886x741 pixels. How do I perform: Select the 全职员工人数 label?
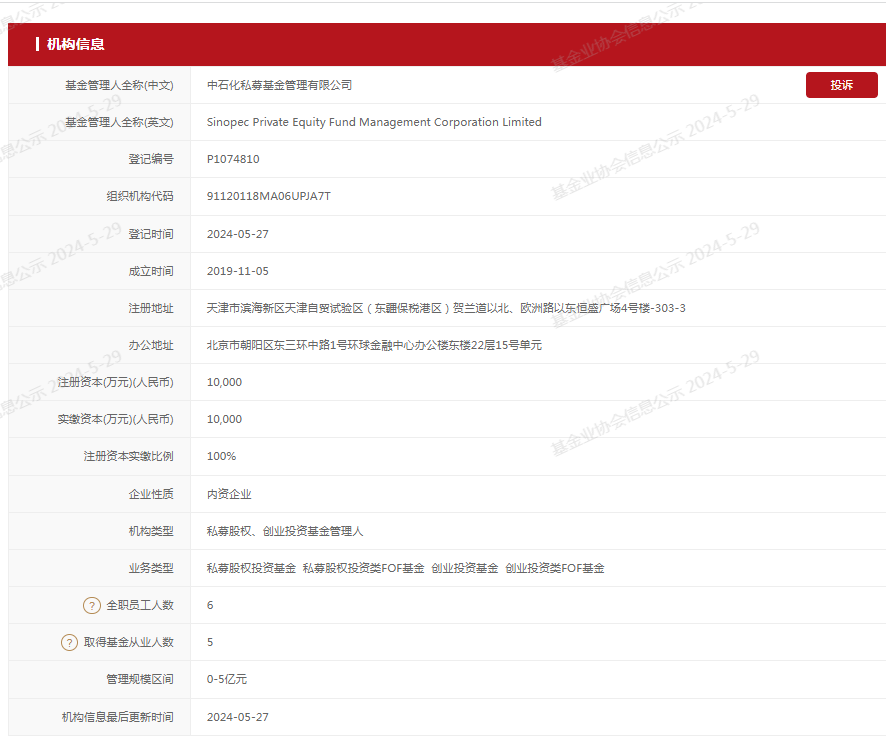140,605
